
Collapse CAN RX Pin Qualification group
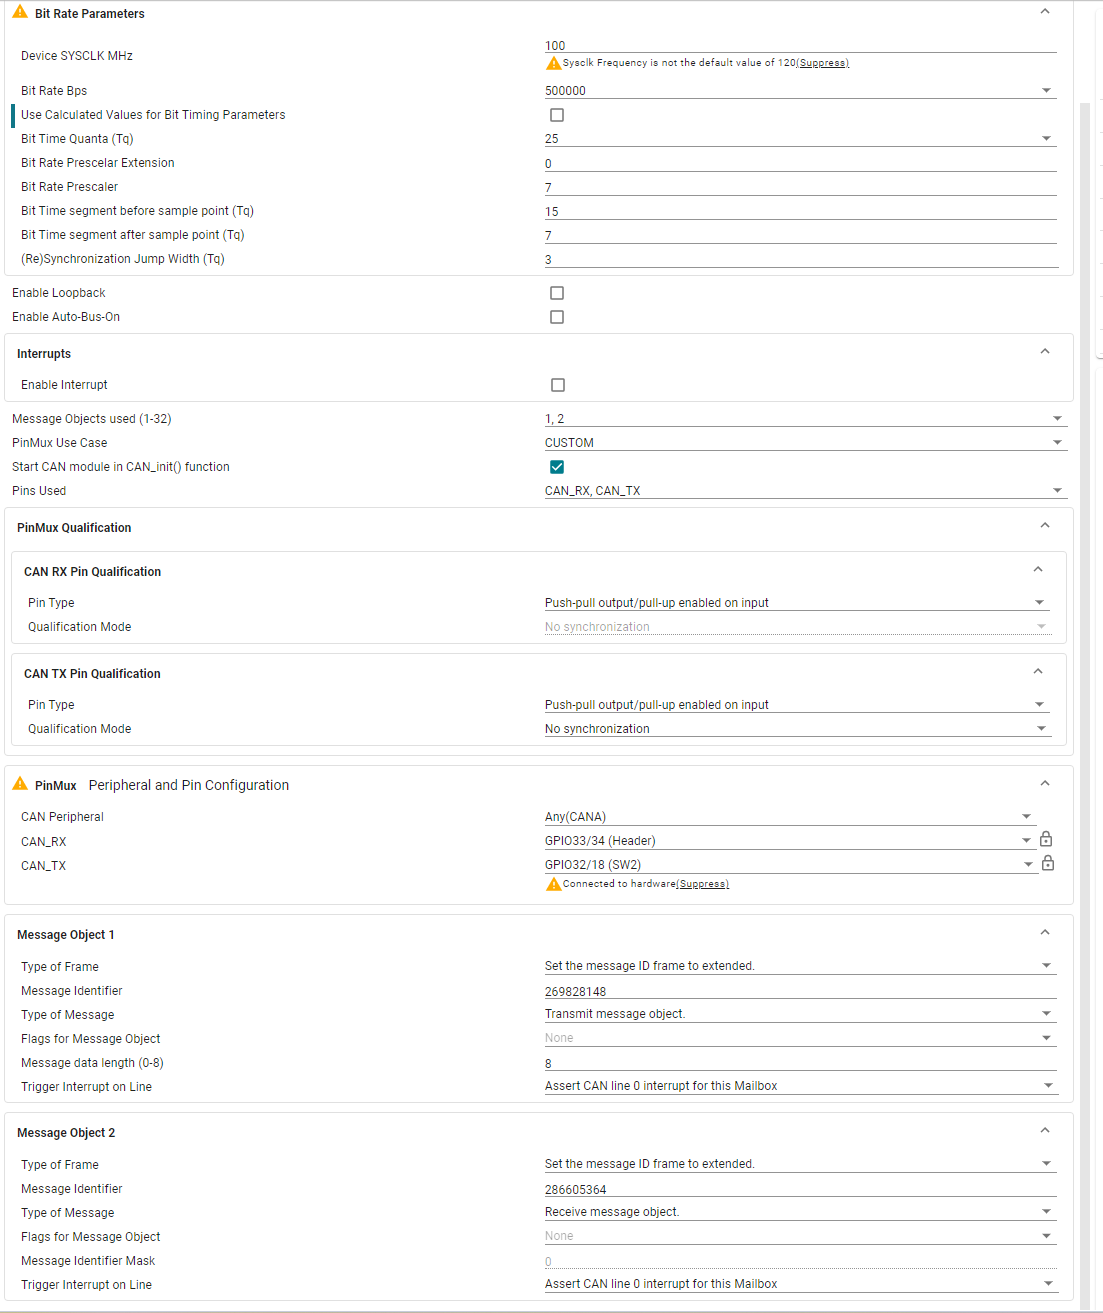pos(1038,570)
